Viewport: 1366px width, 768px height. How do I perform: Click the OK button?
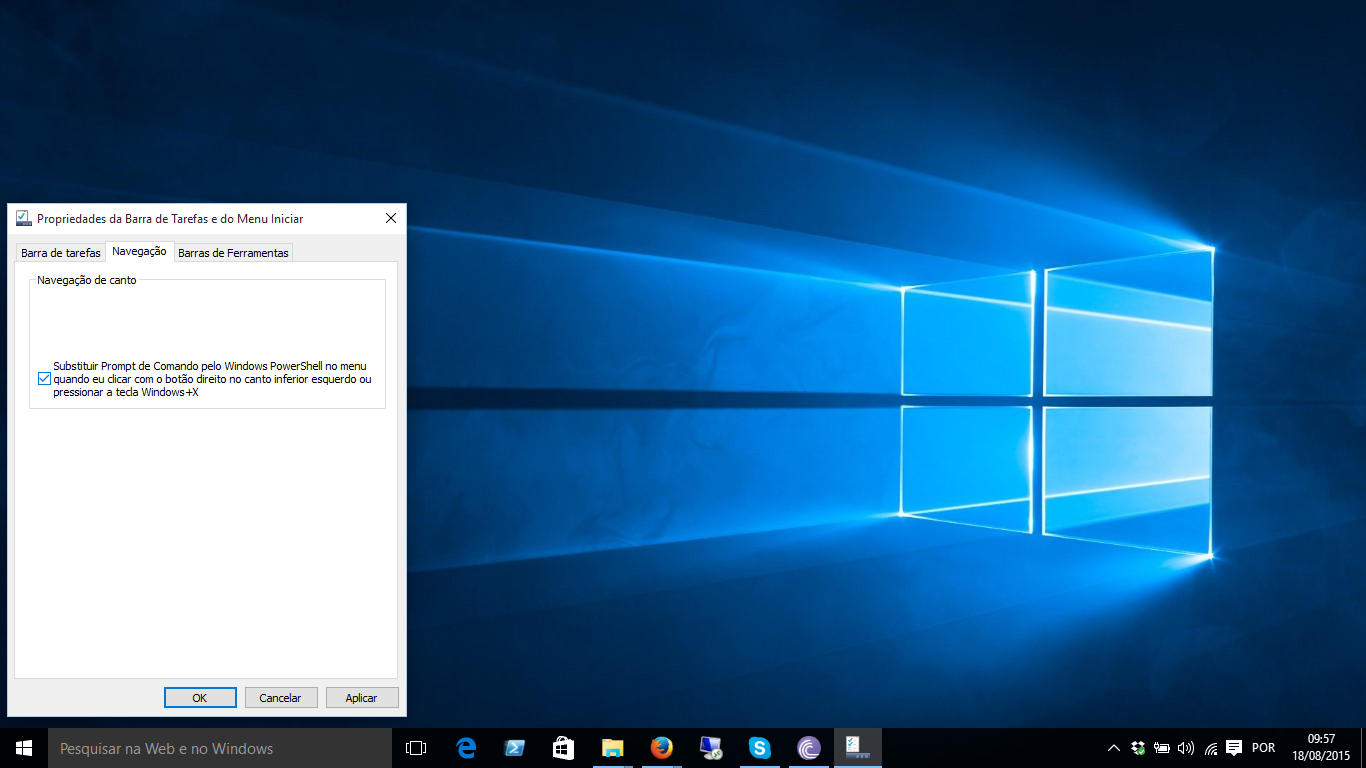point(200,698)
